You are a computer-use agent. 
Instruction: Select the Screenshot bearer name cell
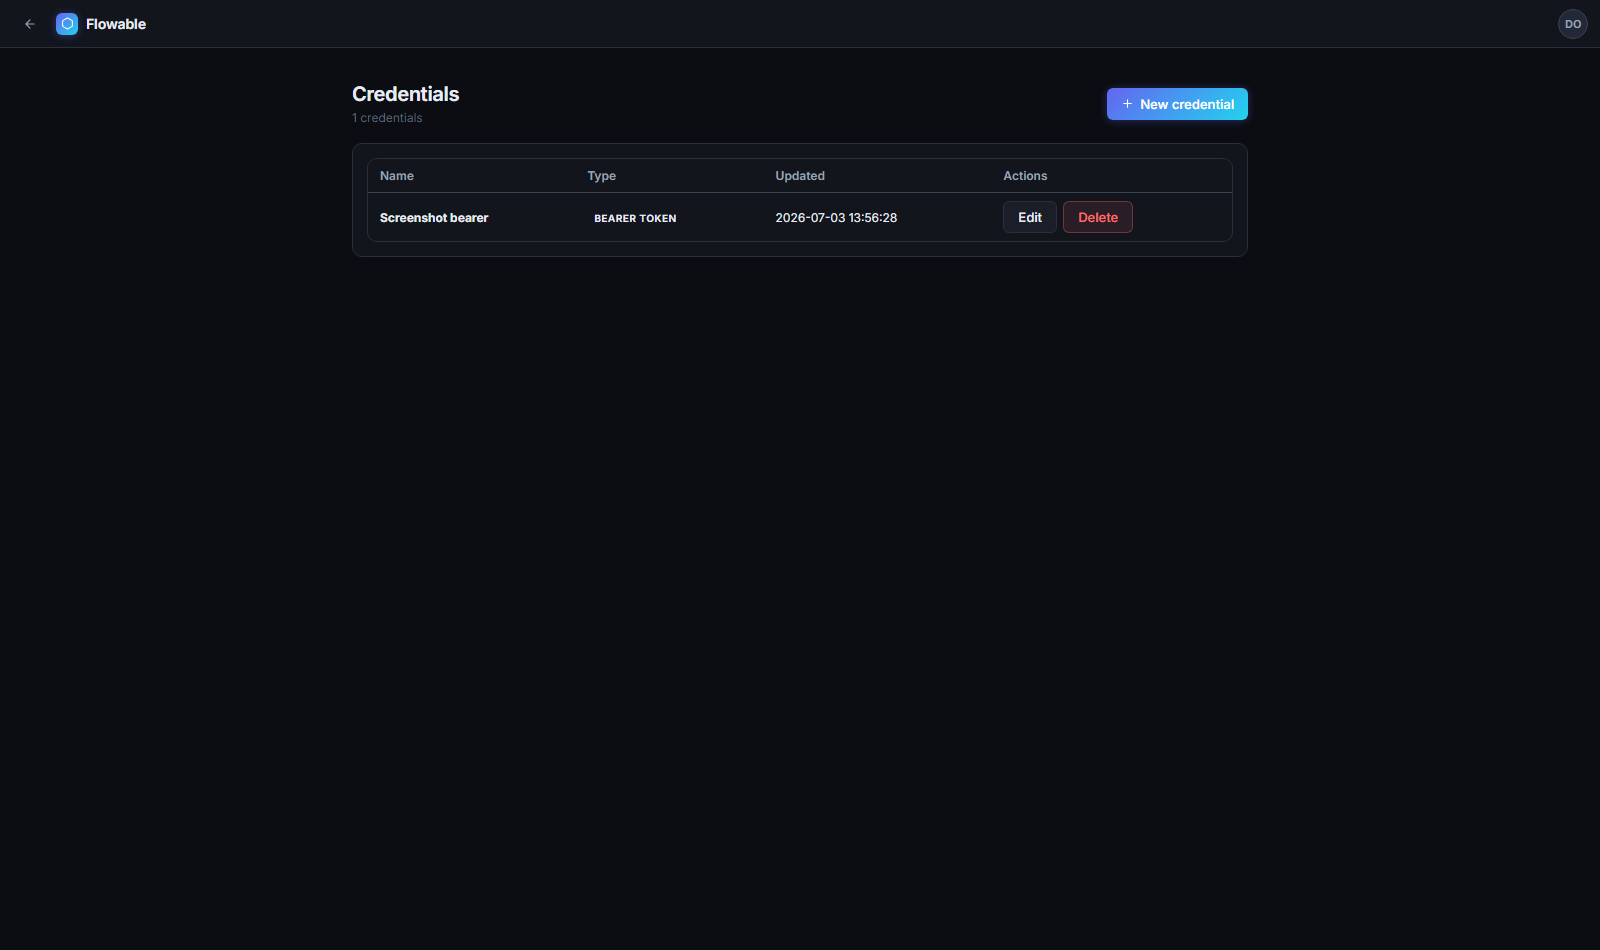click(434, 218)
